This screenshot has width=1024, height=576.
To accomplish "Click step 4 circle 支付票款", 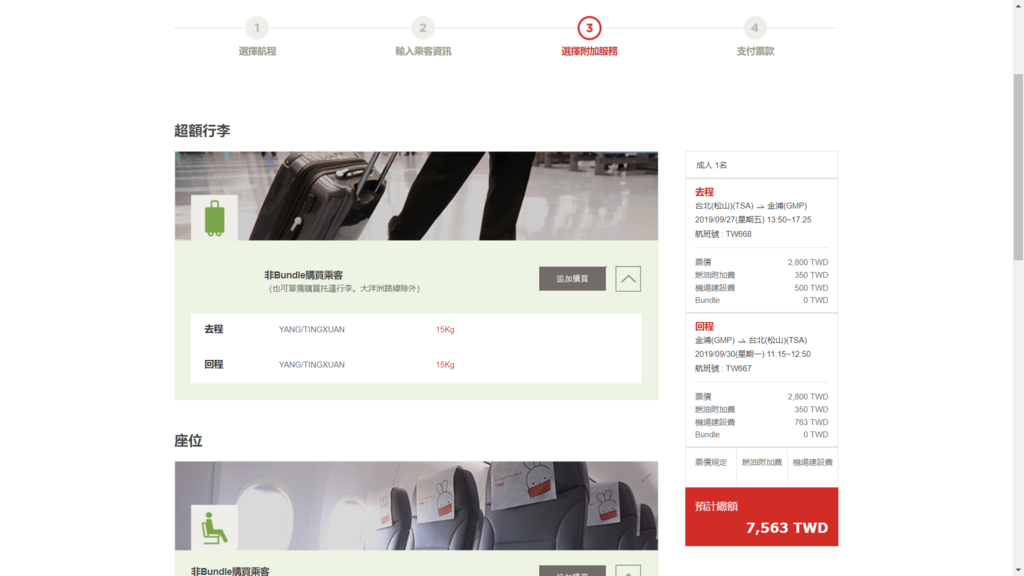I will (x=754, y=28).
